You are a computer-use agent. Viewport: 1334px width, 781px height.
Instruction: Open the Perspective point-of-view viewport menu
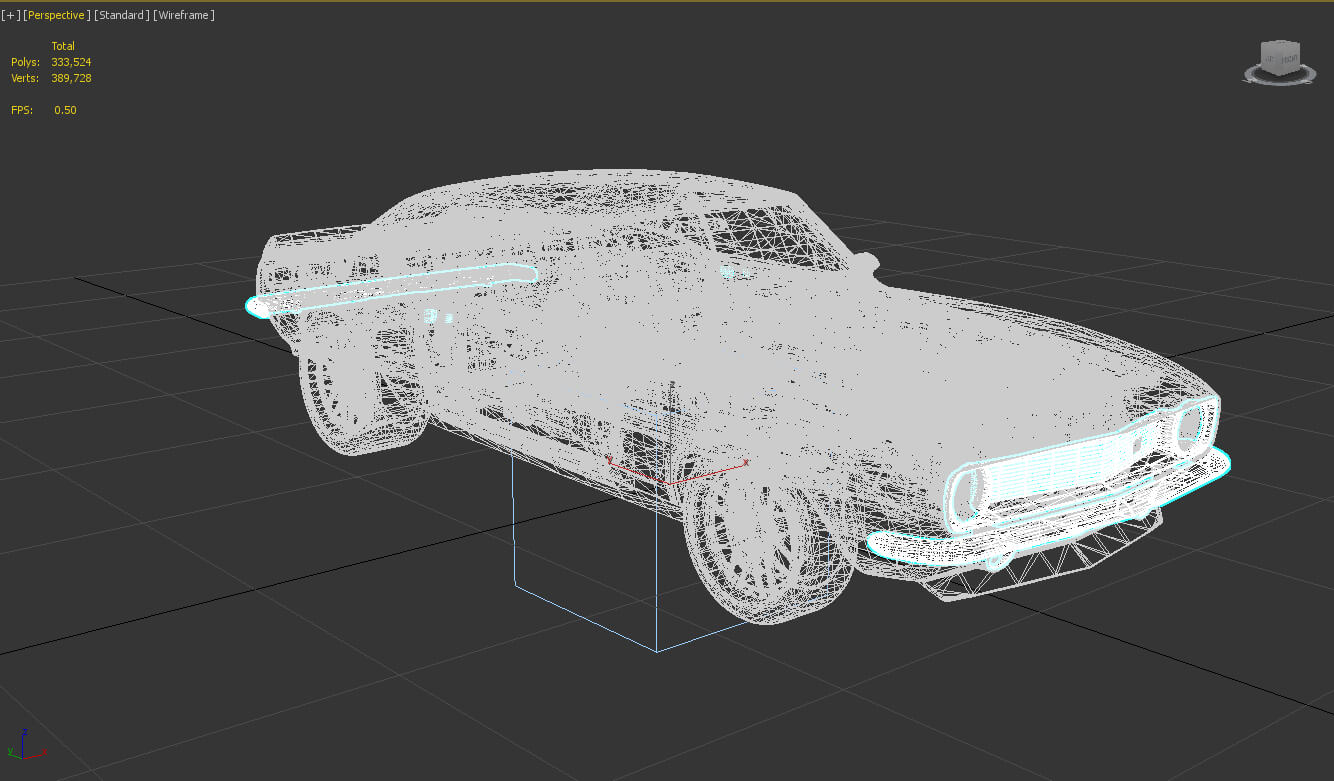(x=56, y=15)
